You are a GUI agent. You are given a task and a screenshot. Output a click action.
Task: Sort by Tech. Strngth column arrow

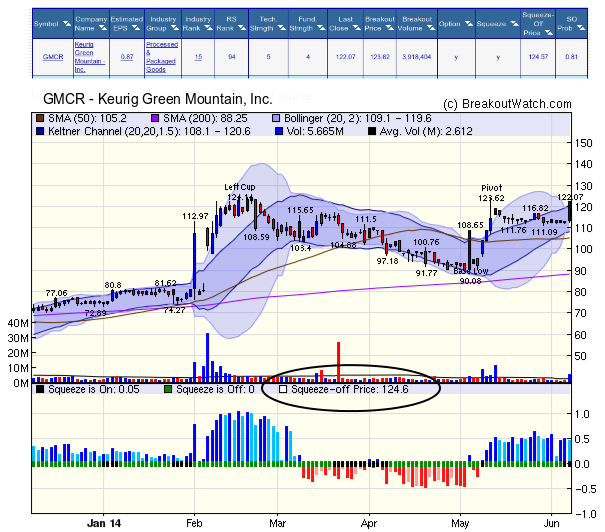[282, 28]
